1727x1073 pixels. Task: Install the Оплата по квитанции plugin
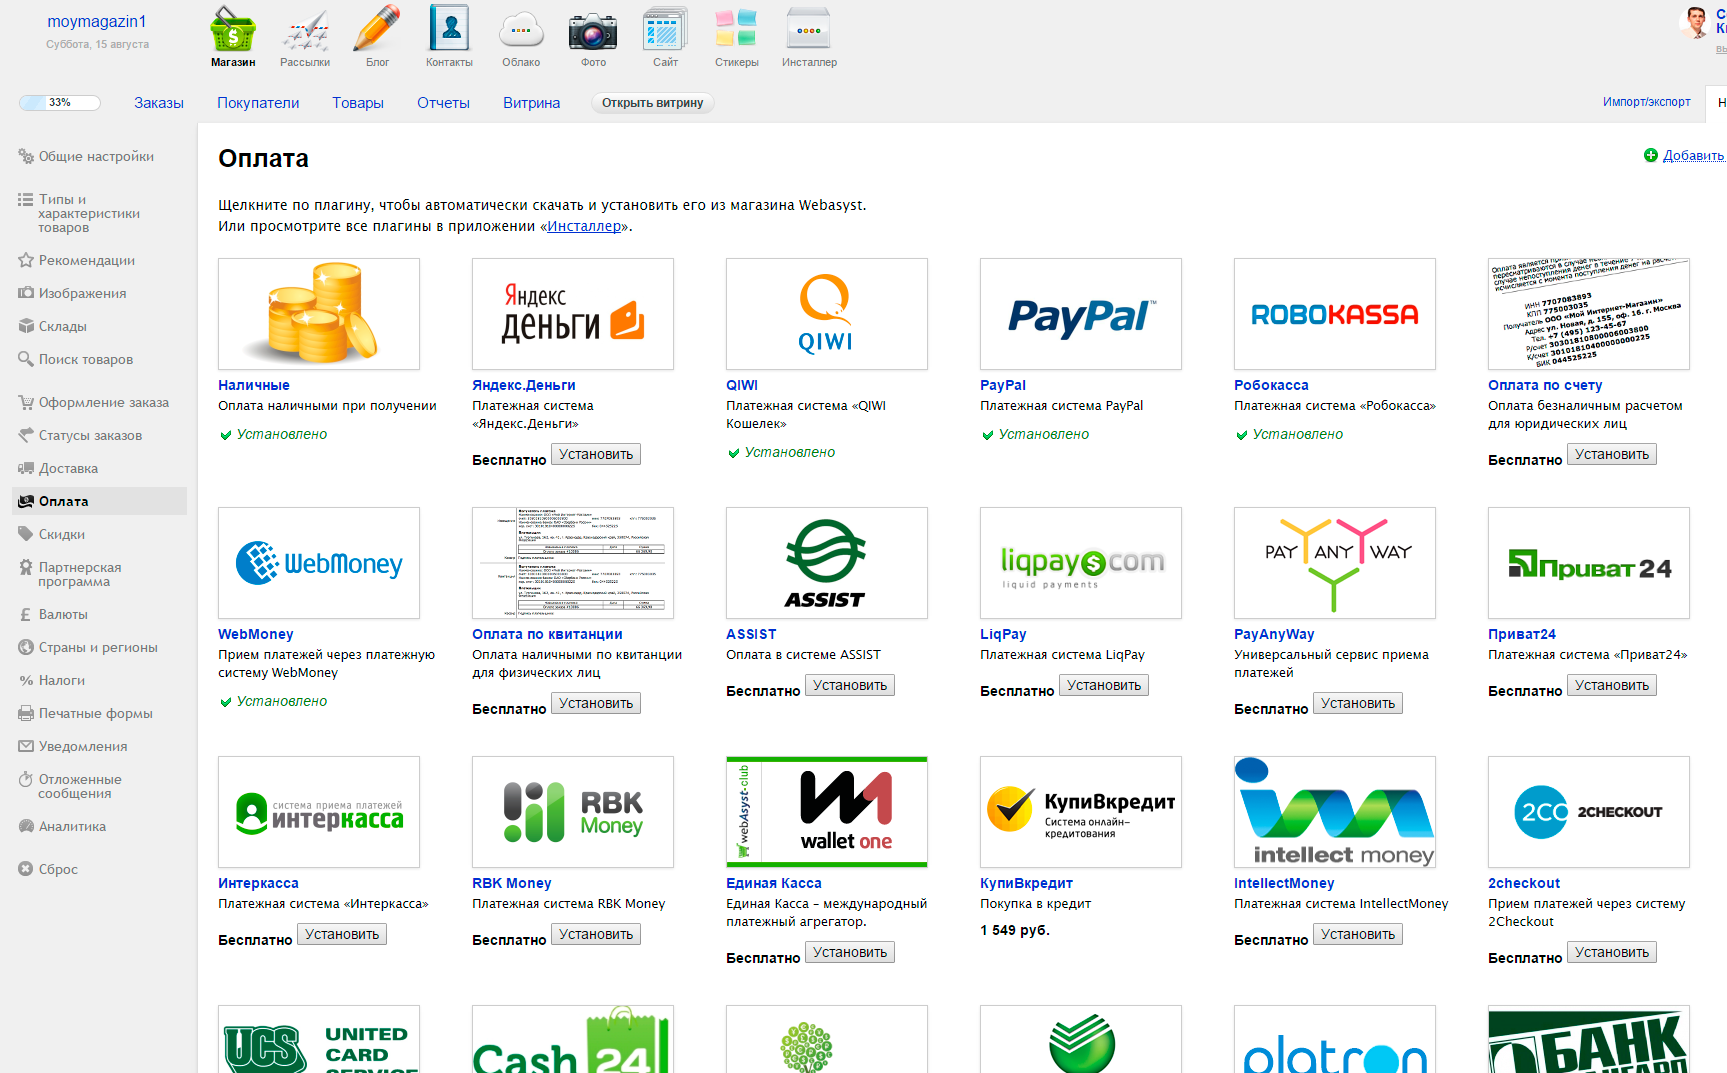click(596, 703)
